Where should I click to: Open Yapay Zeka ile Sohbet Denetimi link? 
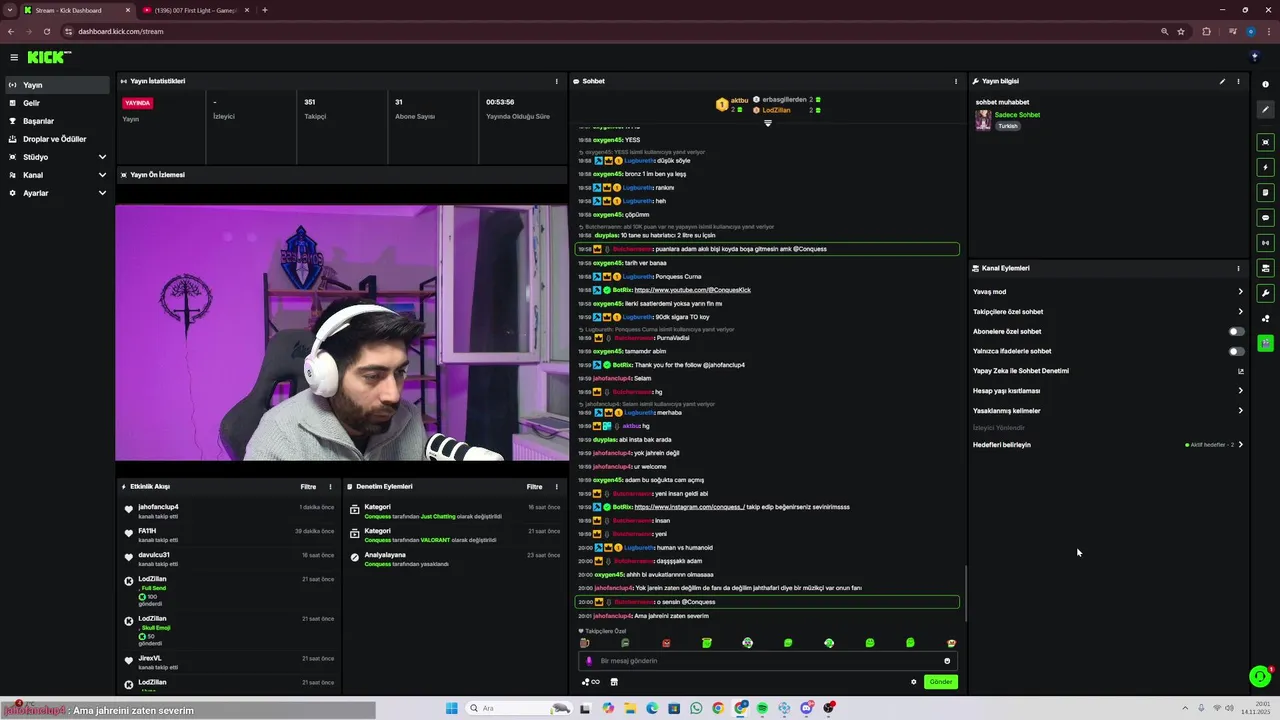tap(1108, 371)
